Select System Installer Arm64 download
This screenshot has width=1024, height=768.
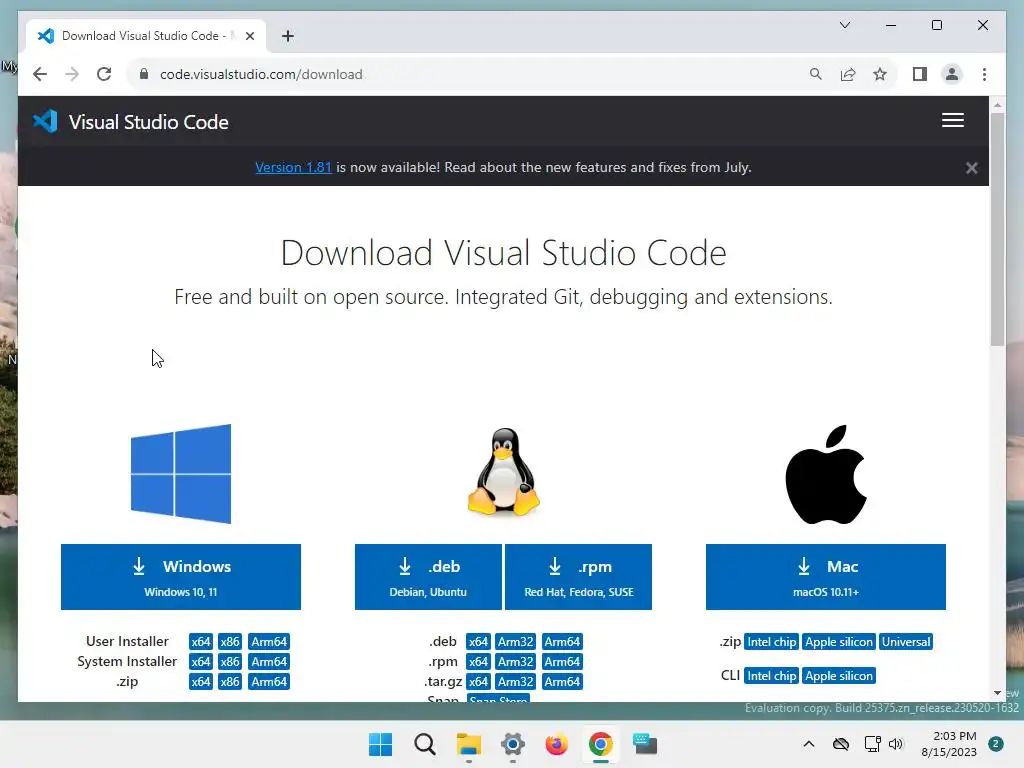click(269, 662)
